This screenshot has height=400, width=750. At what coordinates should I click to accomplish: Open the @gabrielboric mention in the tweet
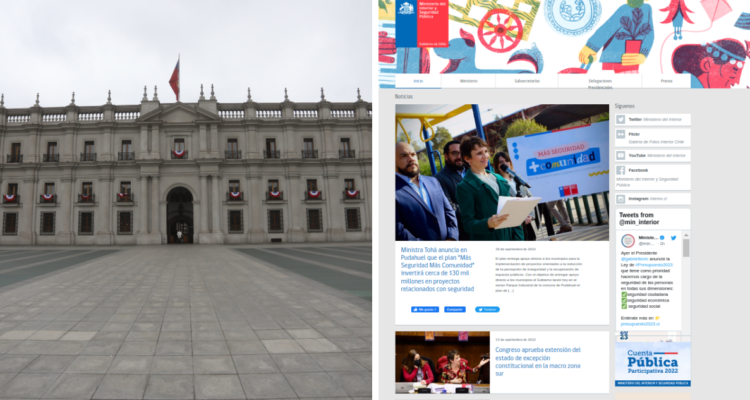click(636, 259)
